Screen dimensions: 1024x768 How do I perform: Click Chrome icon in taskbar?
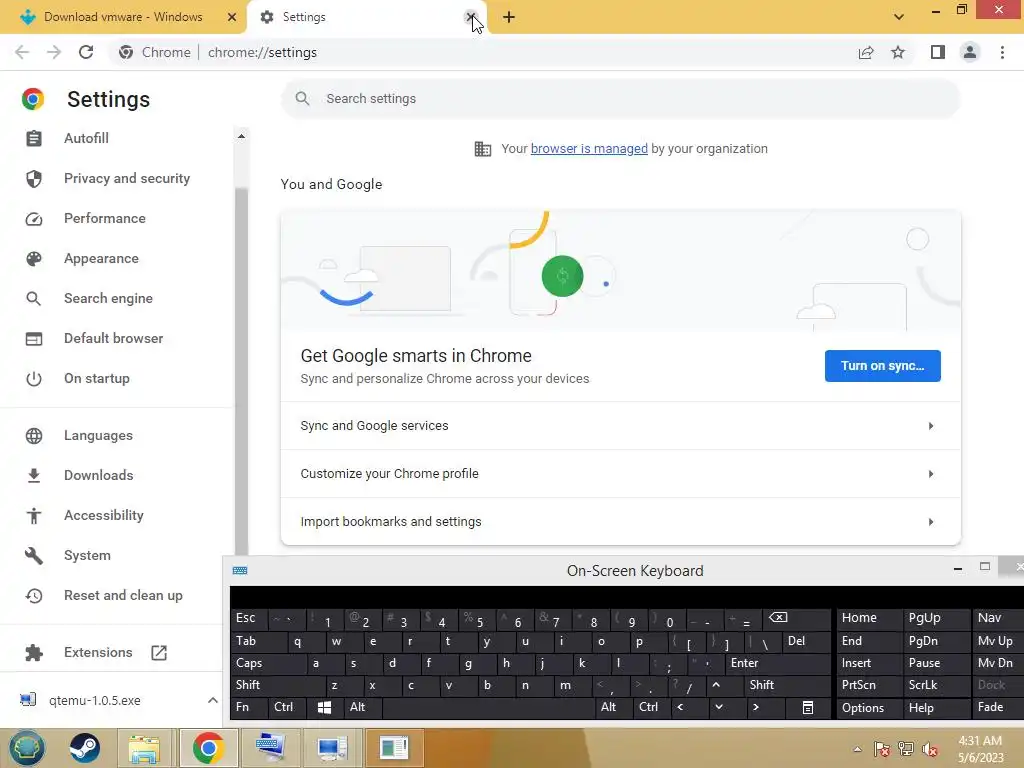tap(208, 748)
